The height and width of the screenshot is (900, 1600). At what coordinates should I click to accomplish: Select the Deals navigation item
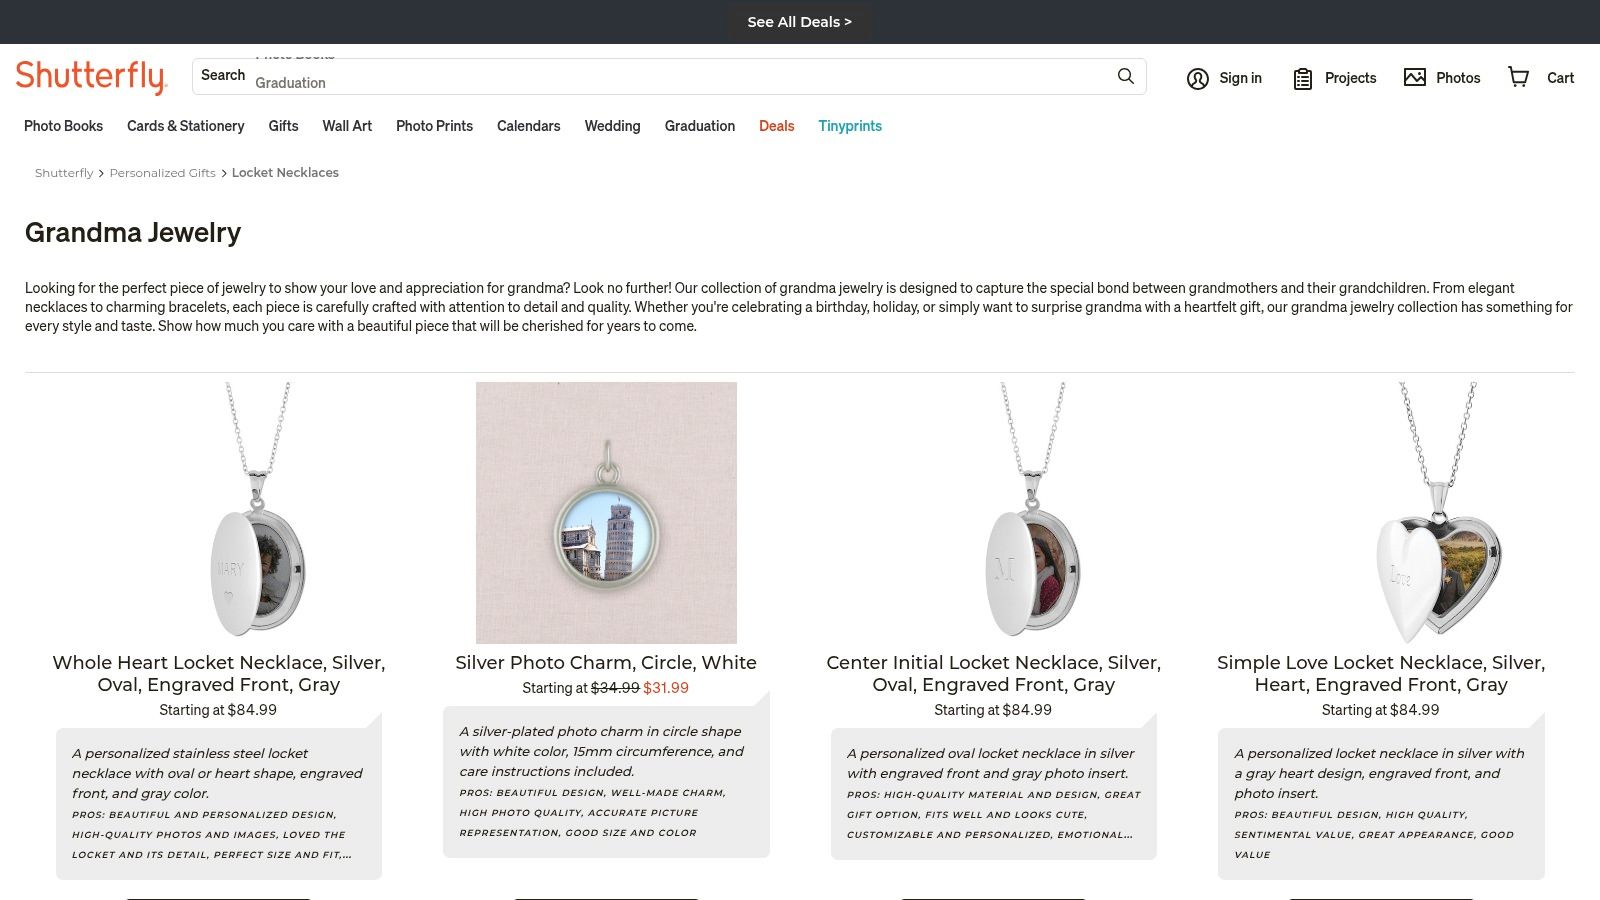point(776,126)
